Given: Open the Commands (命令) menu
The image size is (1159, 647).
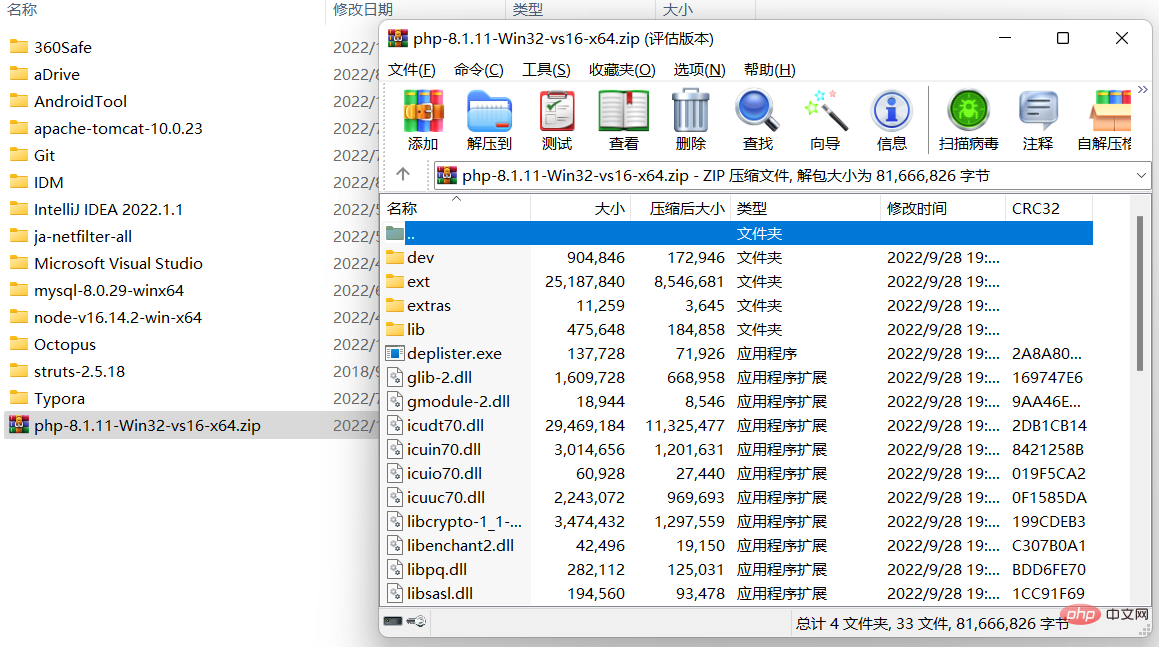Looking at the screenshot, I should point(478,70).
